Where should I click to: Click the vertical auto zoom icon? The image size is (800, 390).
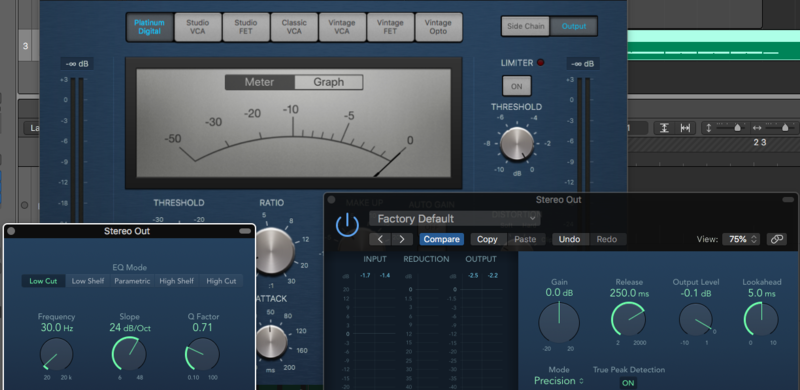click(664, 128)
